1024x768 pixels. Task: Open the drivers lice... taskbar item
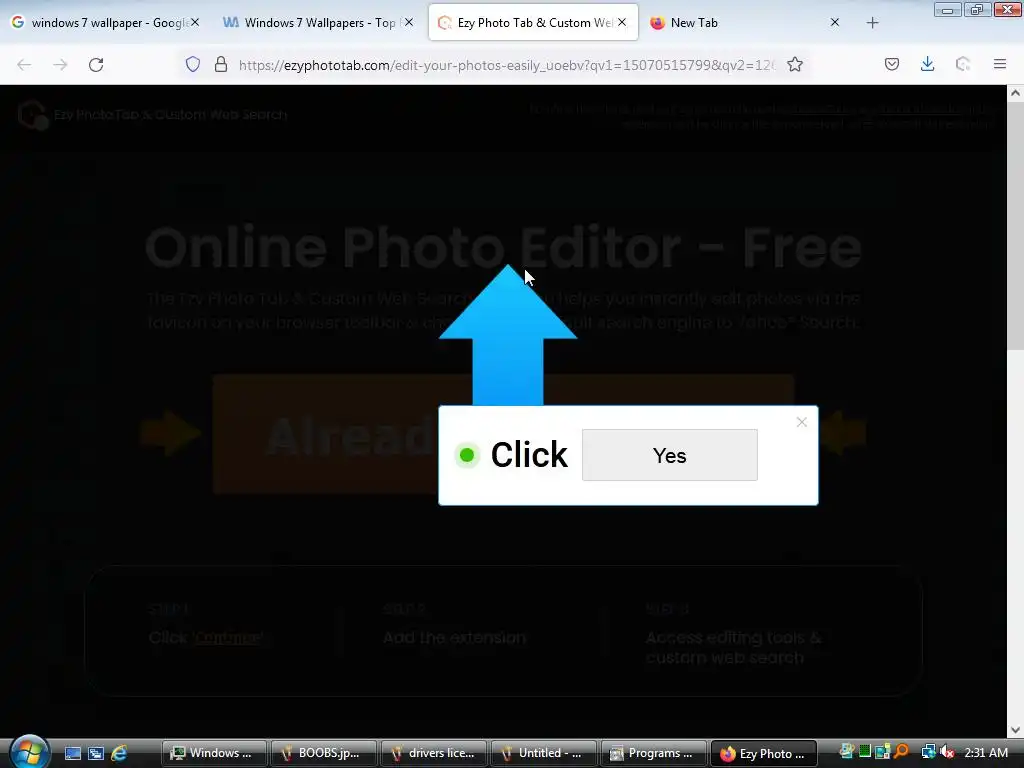[x=434, y=754]
